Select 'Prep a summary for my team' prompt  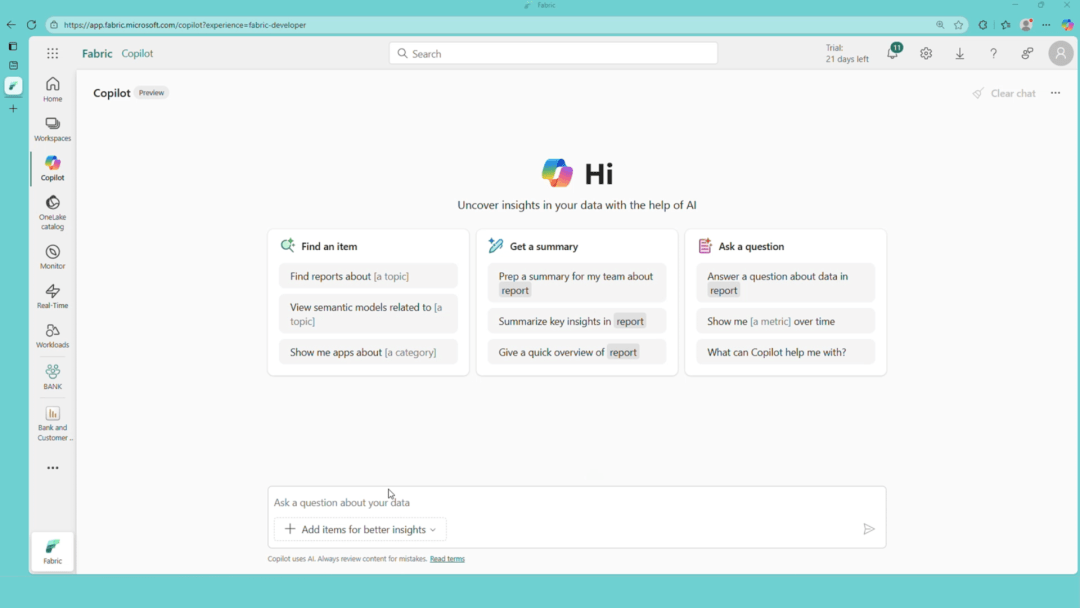[x=577, y=283]
